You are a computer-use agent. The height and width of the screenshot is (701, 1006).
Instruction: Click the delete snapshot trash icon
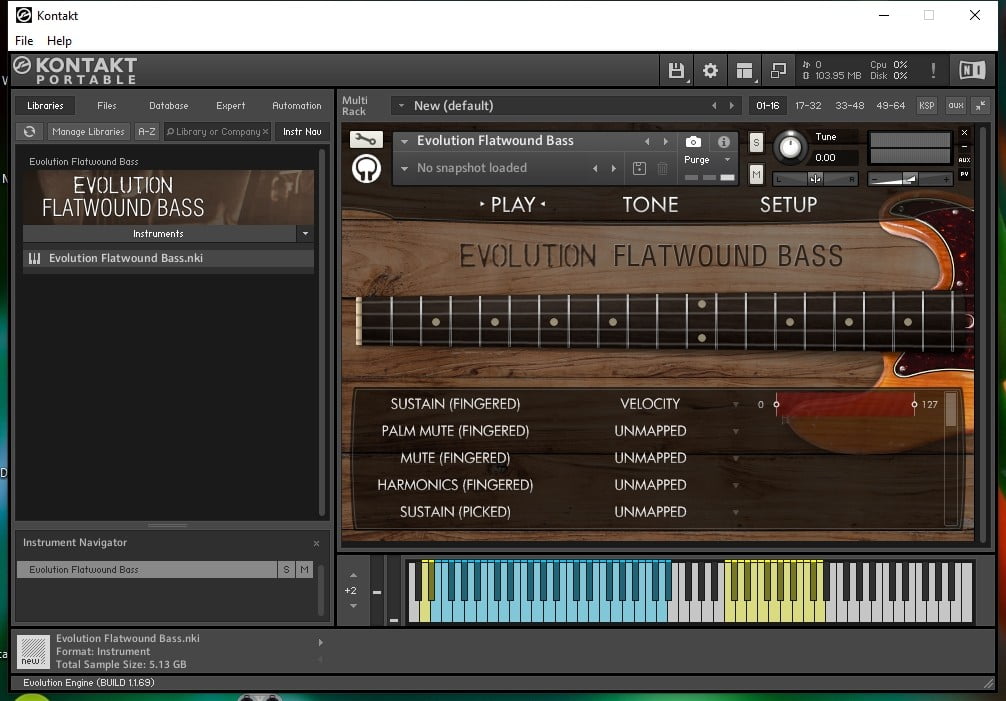click(663, 168)
